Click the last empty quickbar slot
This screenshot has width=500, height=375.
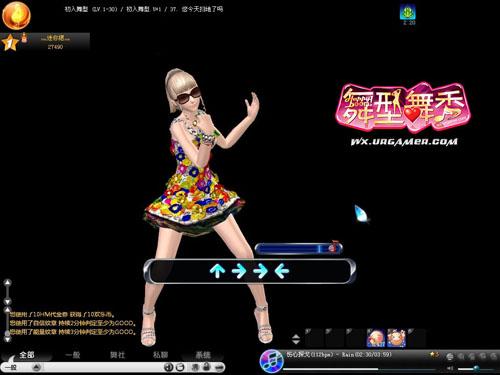[x=417, y=338]
